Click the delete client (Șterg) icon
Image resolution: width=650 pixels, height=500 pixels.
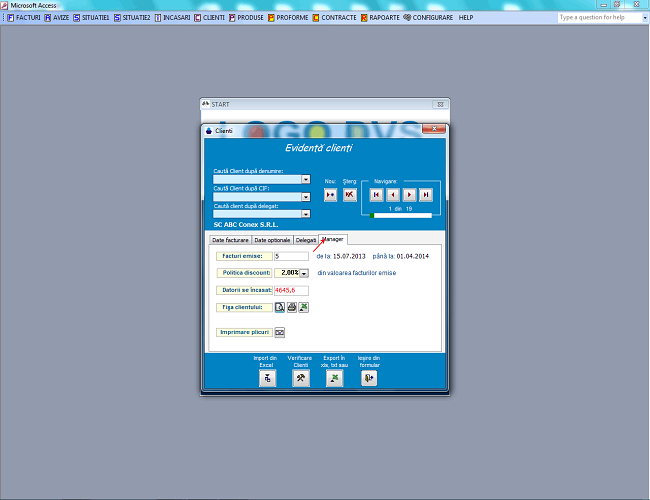point(350,195)
